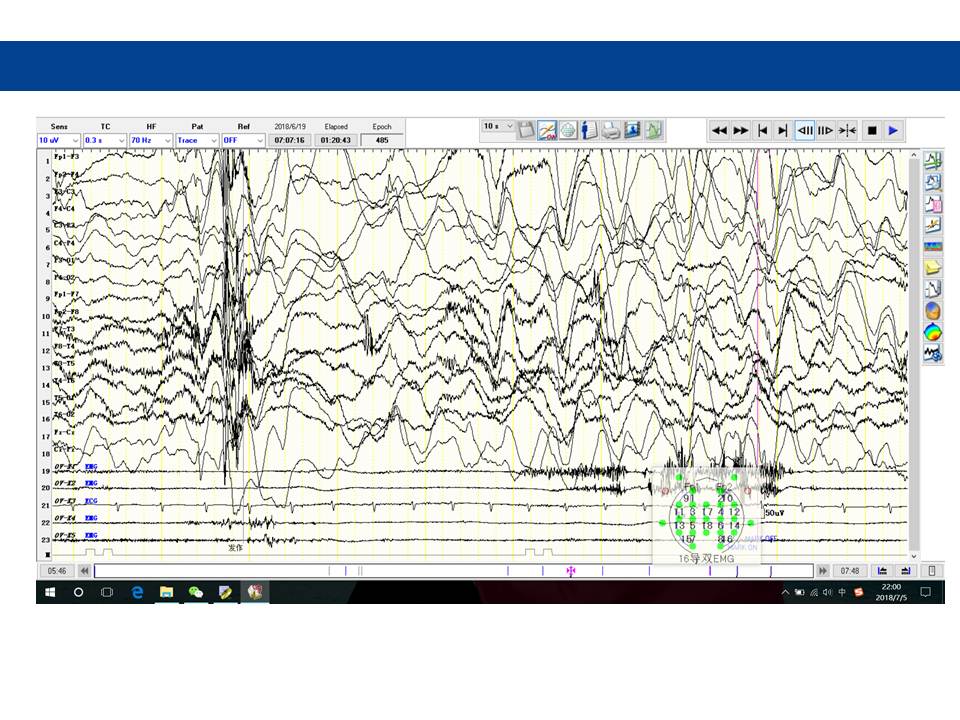Viewport: 960px width, 720px height.
Task: Open the TC time constant dropdown
Action: click(x=105, y=140)
